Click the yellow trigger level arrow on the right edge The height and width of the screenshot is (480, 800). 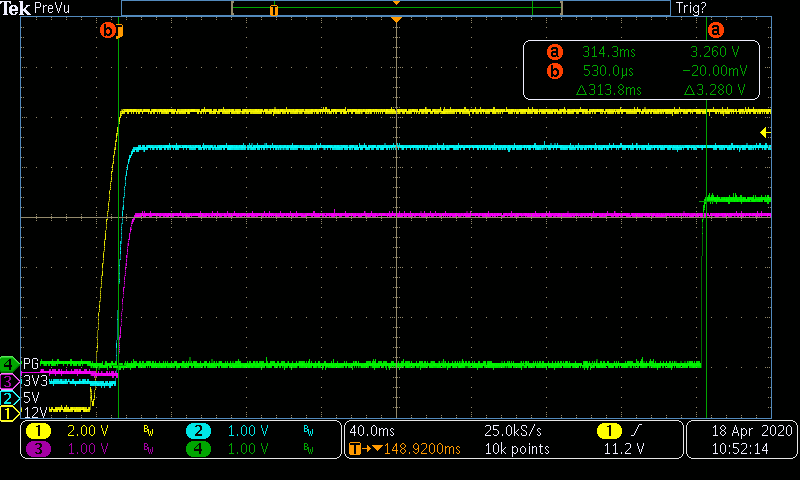click(x=765, y=132)
